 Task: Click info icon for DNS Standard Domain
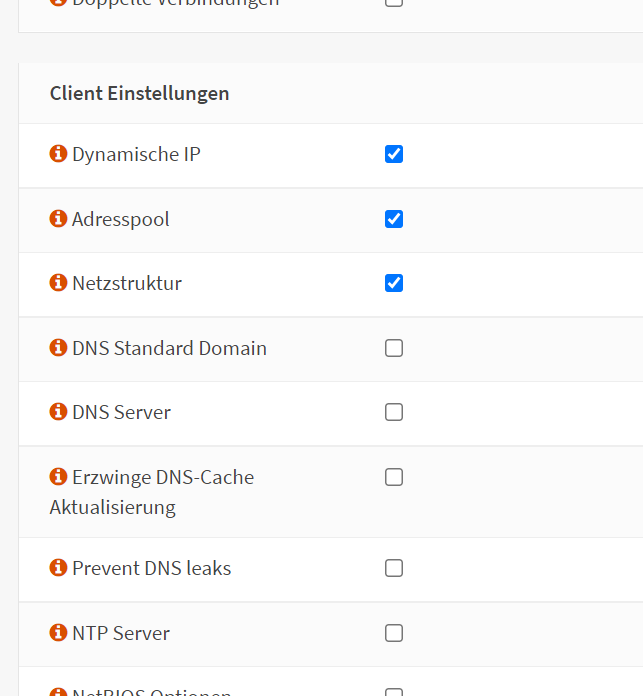(58, 348)
